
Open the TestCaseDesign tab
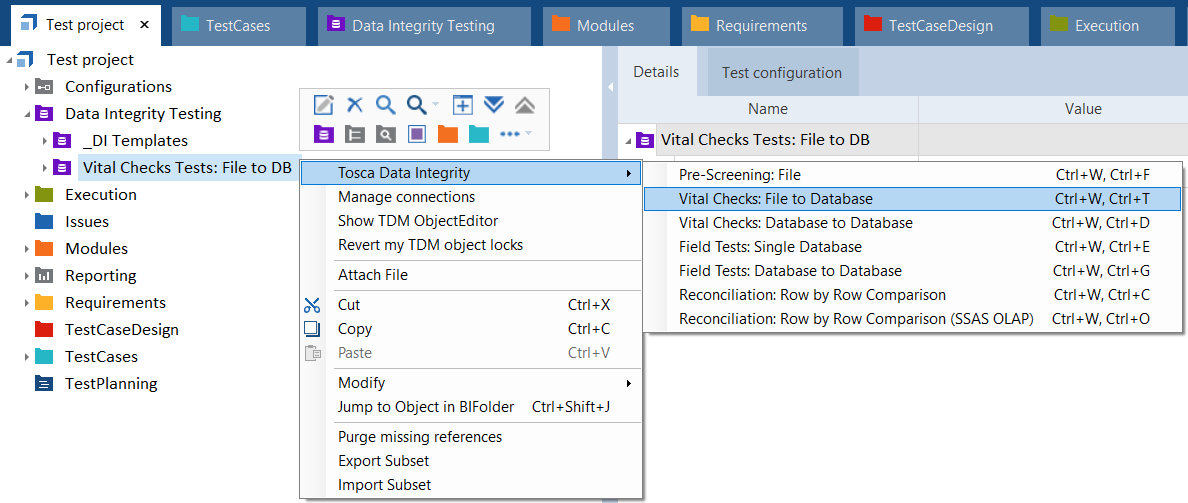click(x=940, y=25)
